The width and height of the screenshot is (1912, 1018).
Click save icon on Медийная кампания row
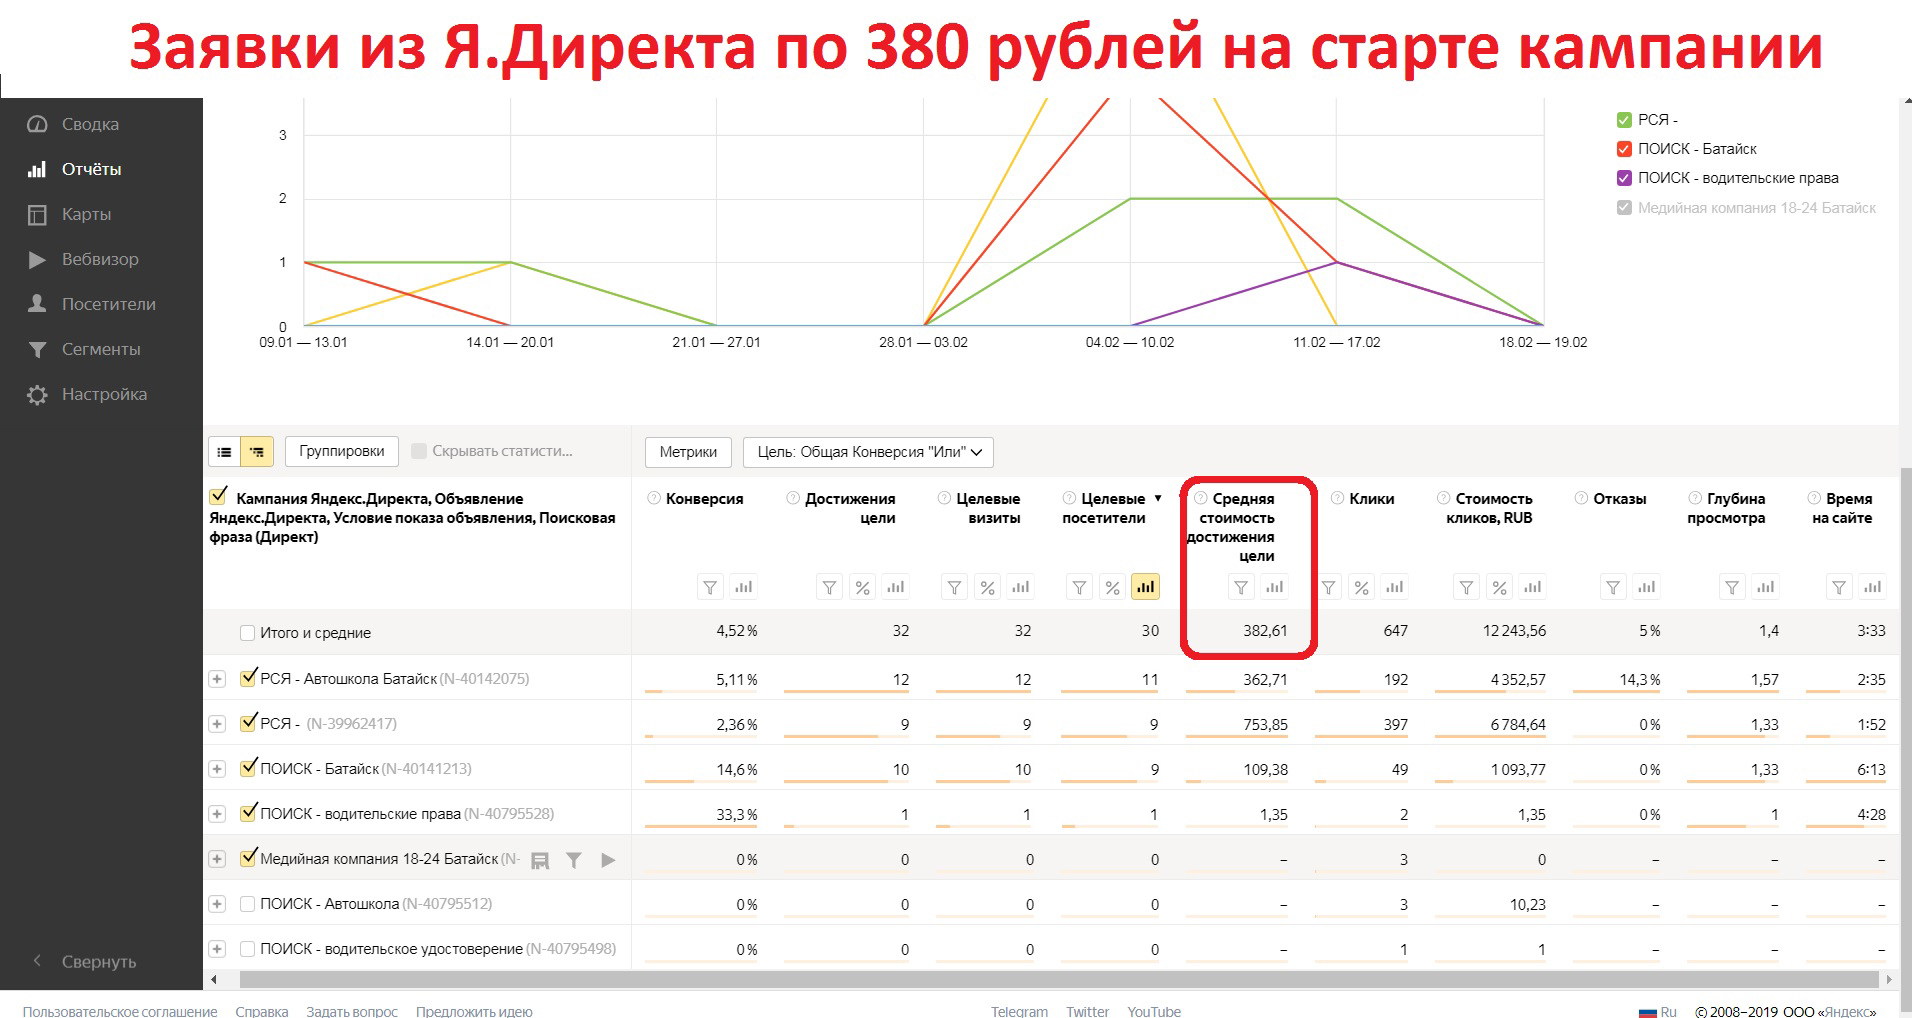540,860
